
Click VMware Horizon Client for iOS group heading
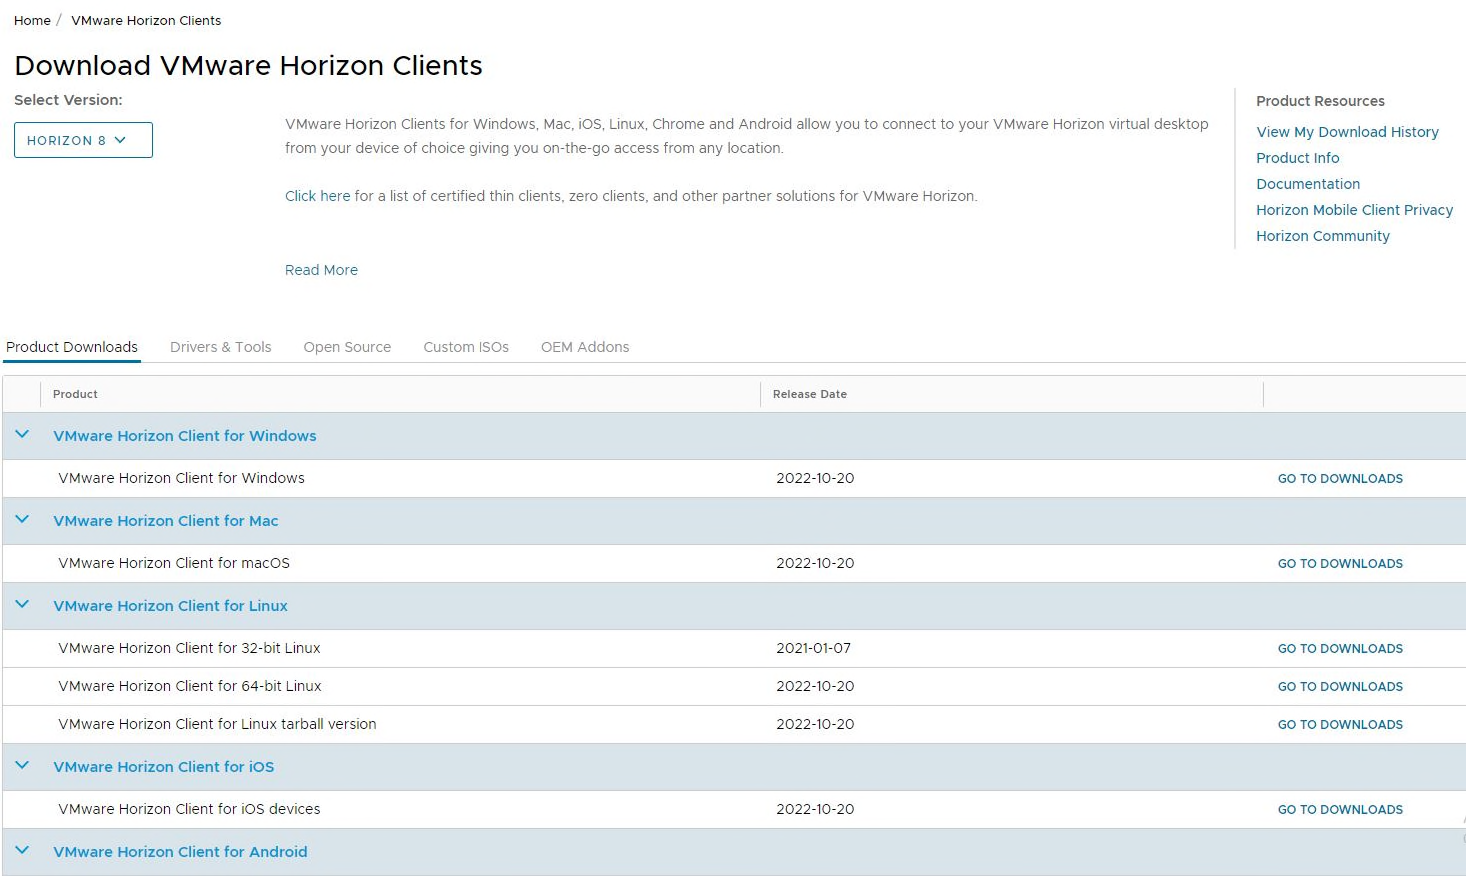point(164,767)
